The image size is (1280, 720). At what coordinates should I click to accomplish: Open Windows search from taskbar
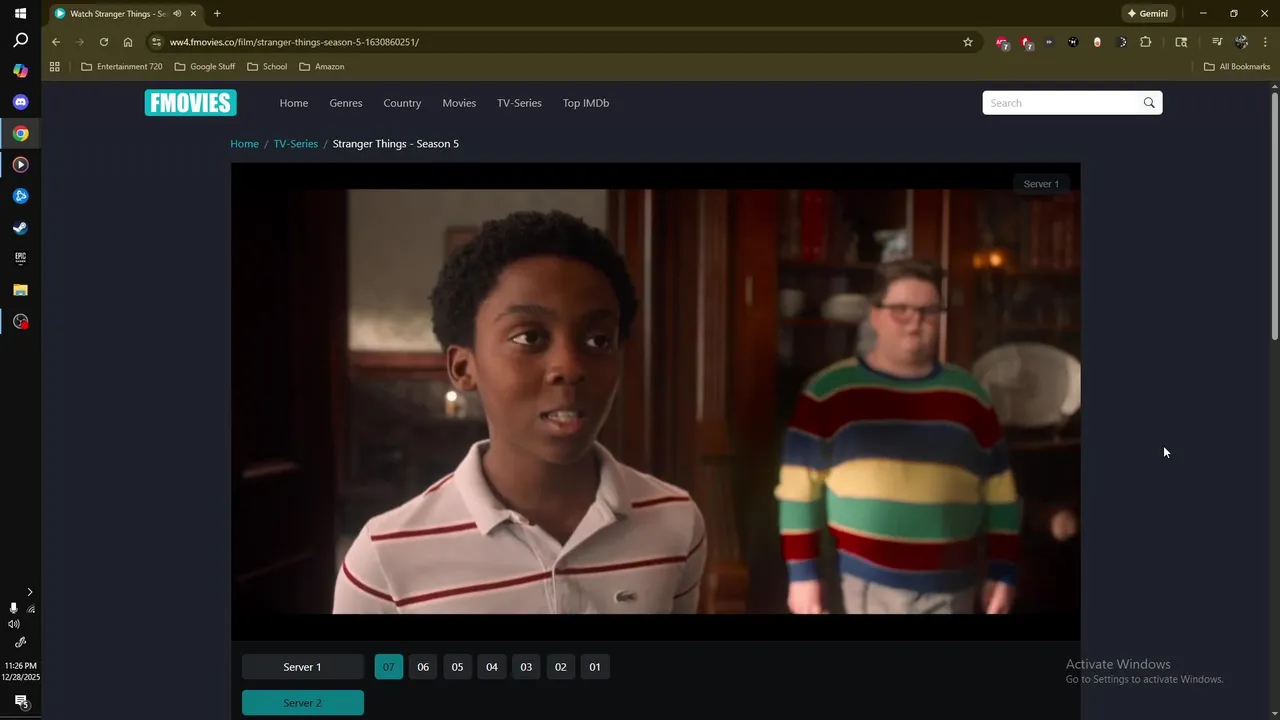(20, 41)
